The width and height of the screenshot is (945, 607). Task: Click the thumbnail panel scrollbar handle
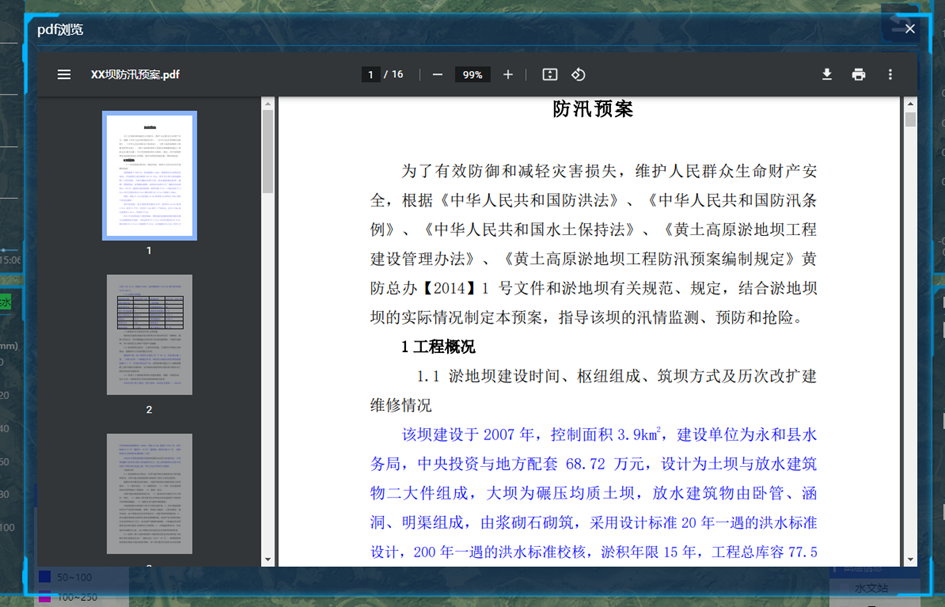[x=268, y=151]
